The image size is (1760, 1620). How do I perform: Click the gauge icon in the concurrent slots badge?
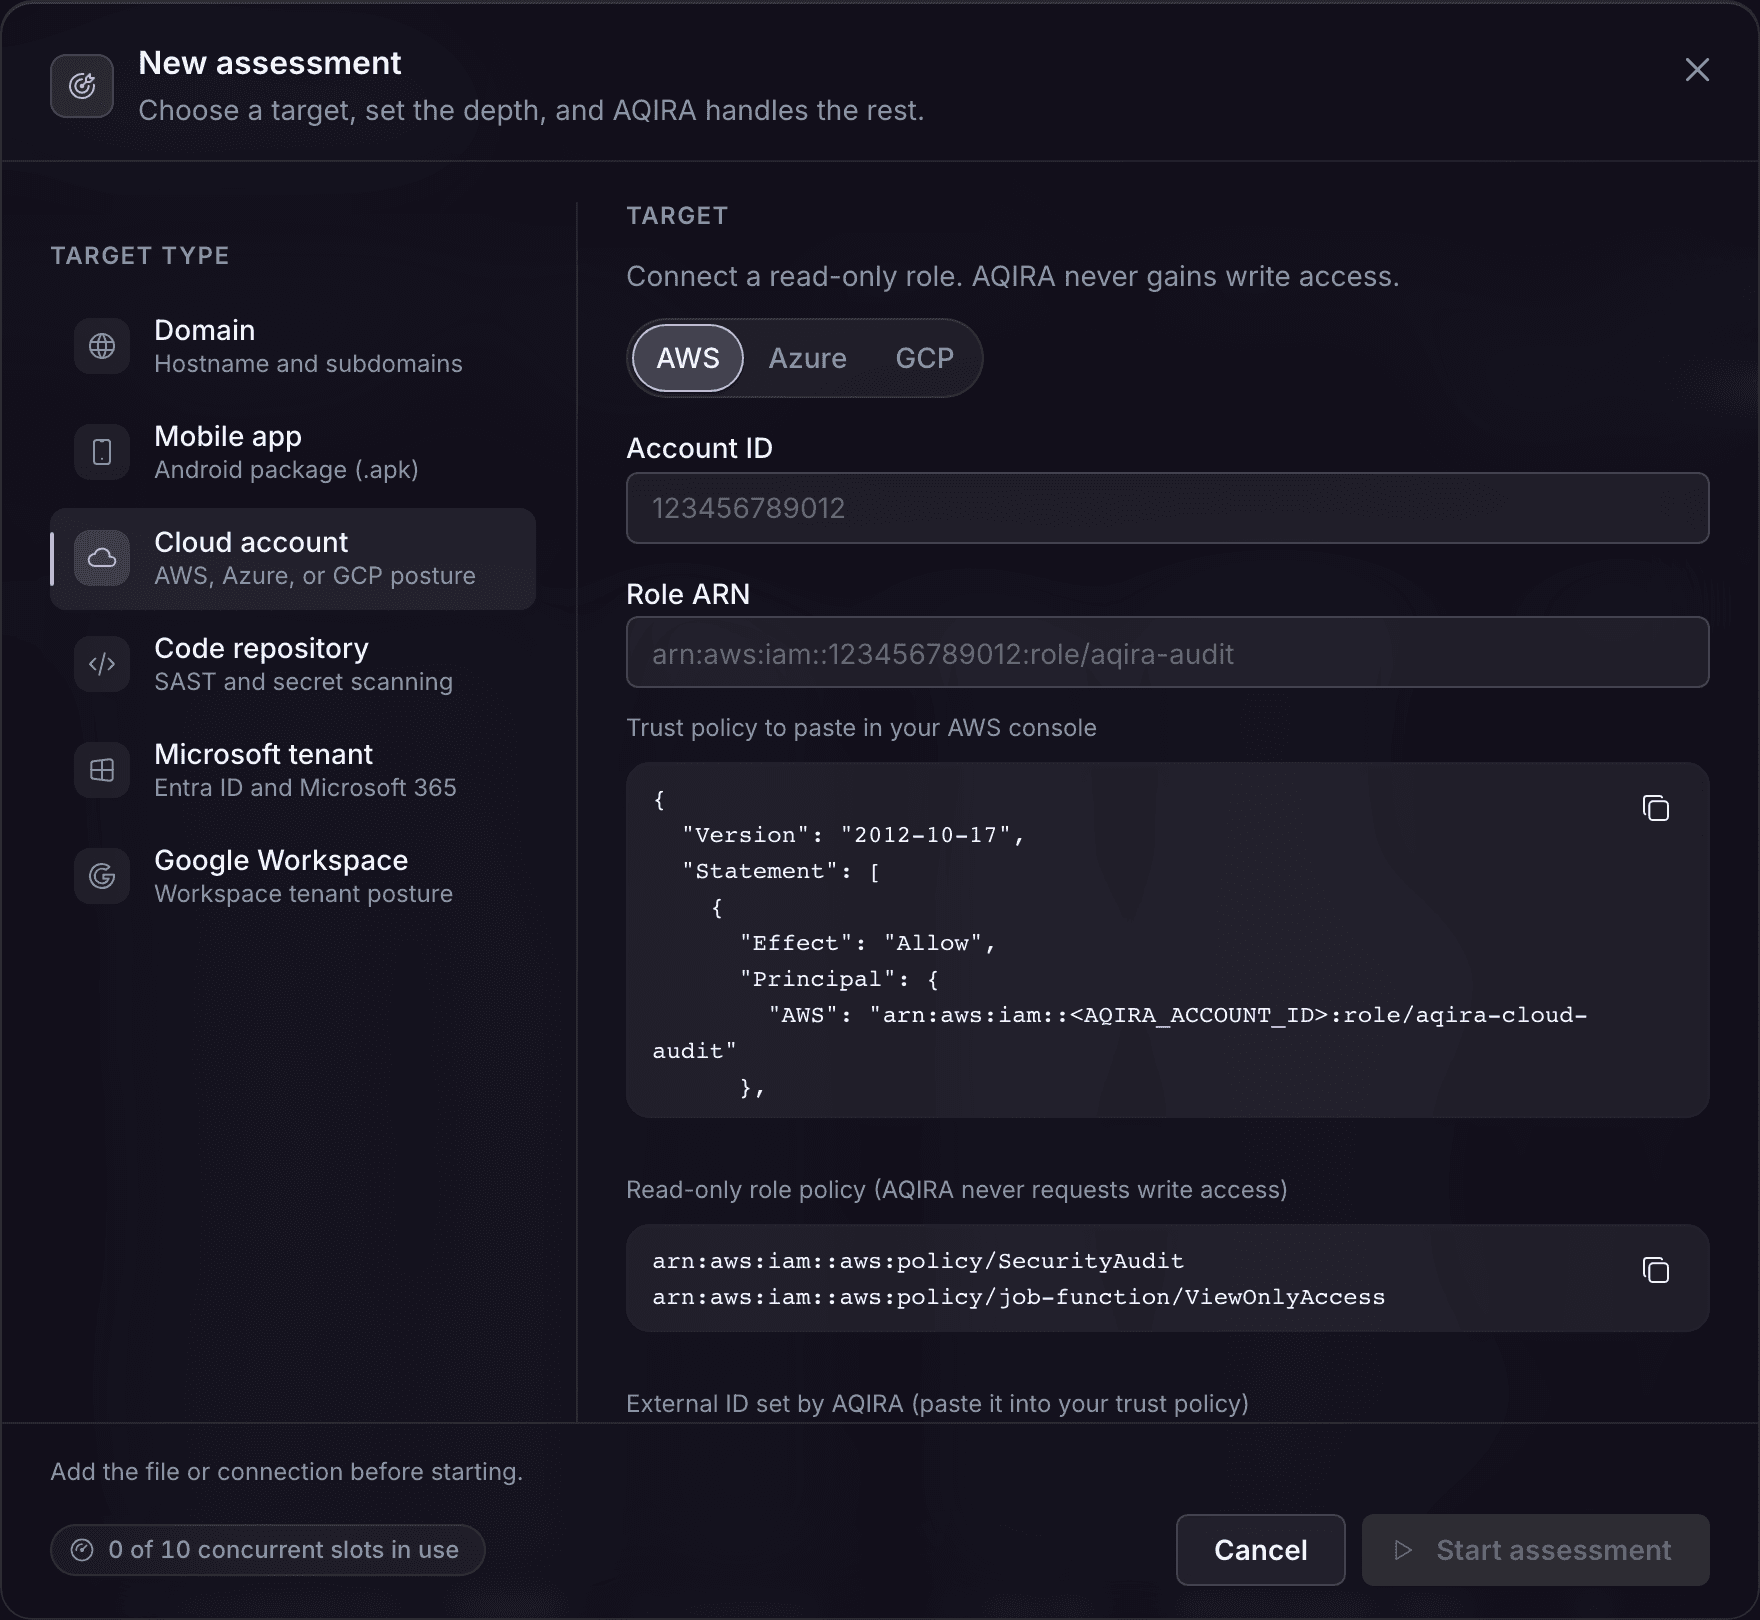coord(82,1550)
